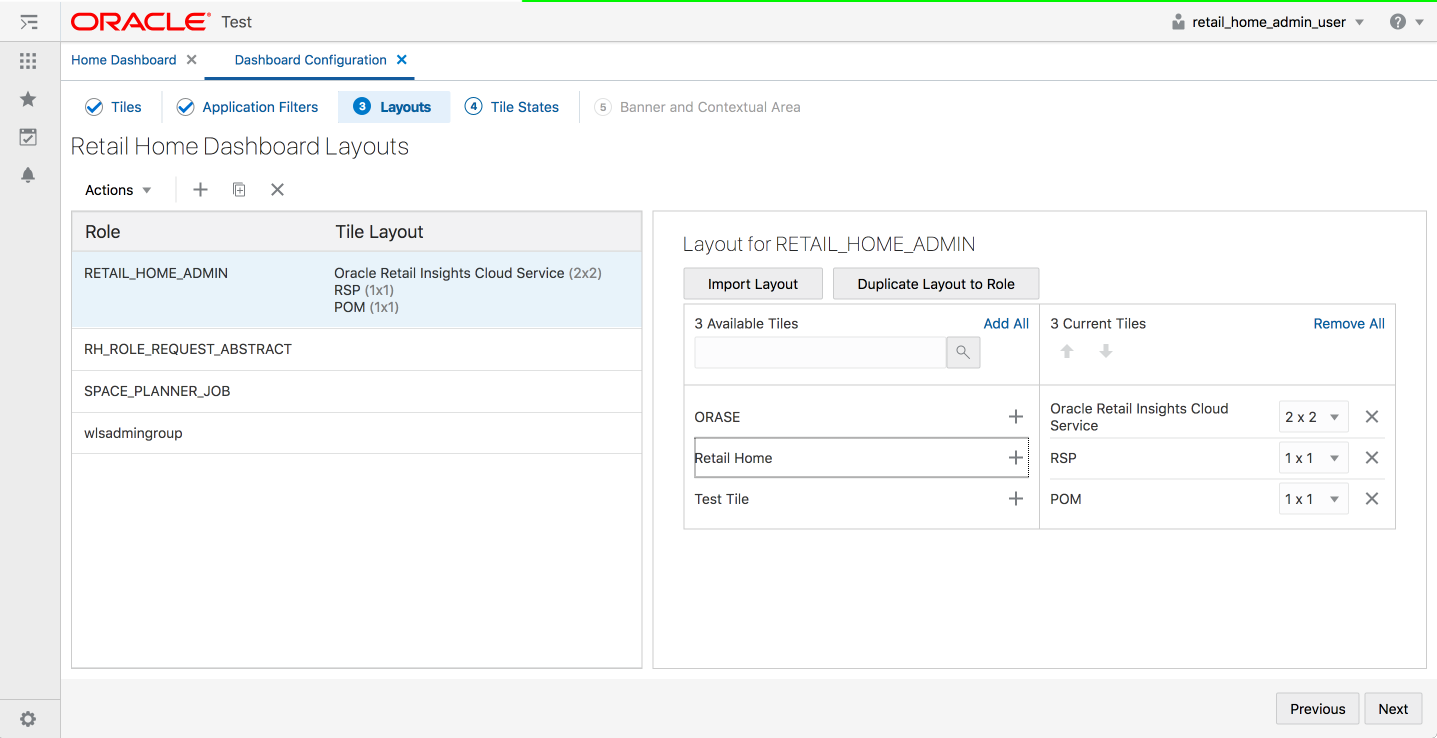
Task: Go to the Tiles step
Action: (x=113, y=107)
